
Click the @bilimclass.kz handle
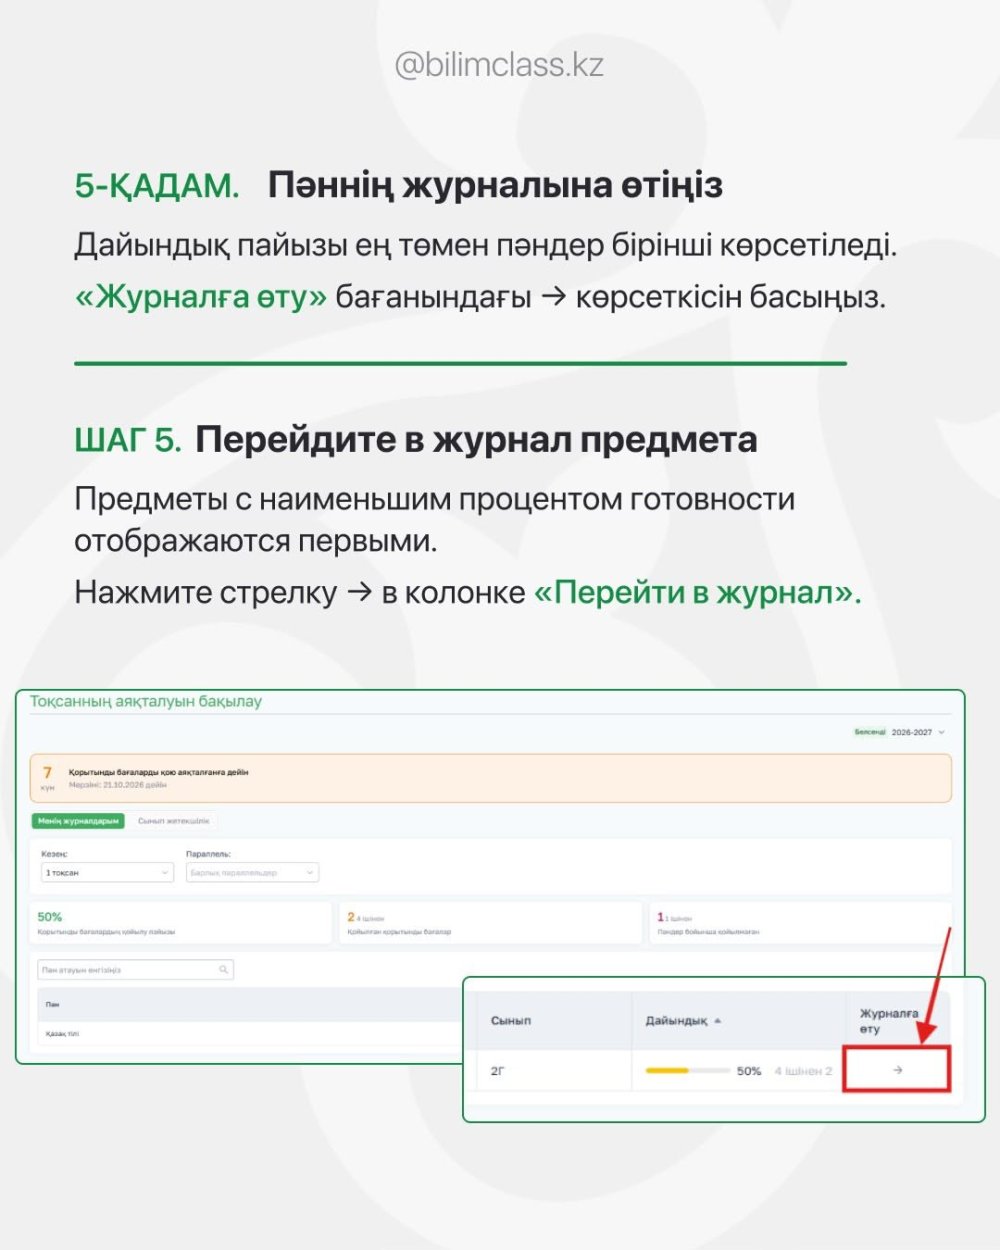pos(499,66)
